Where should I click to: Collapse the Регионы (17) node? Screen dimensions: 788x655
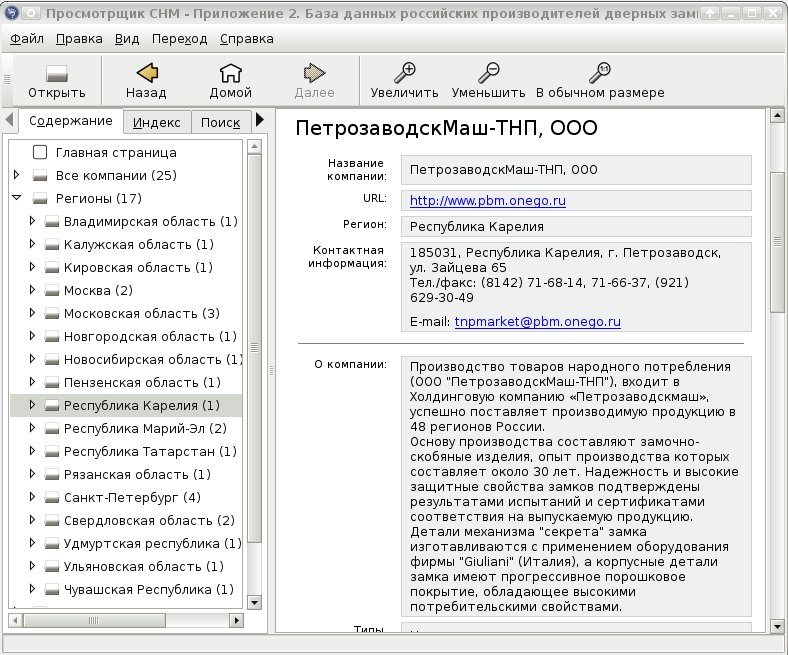point(17,198)
